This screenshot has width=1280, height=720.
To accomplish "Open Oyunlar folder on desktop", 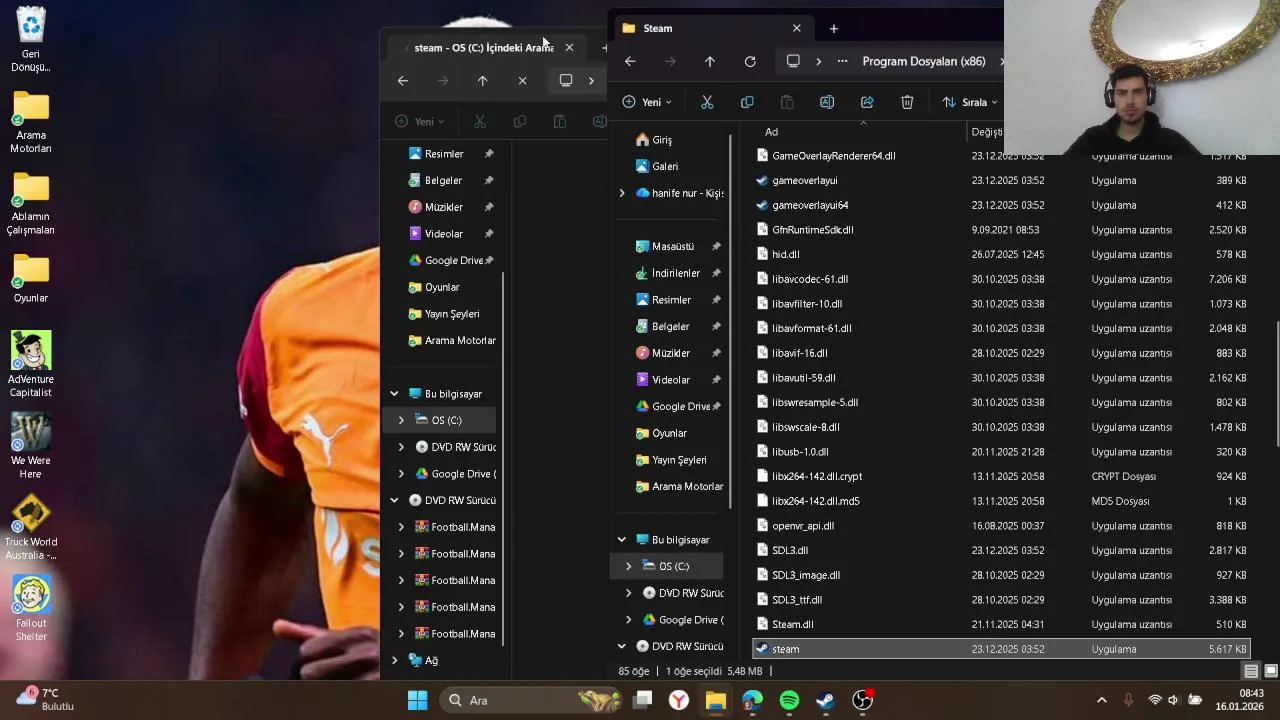I will pos(31,278).
